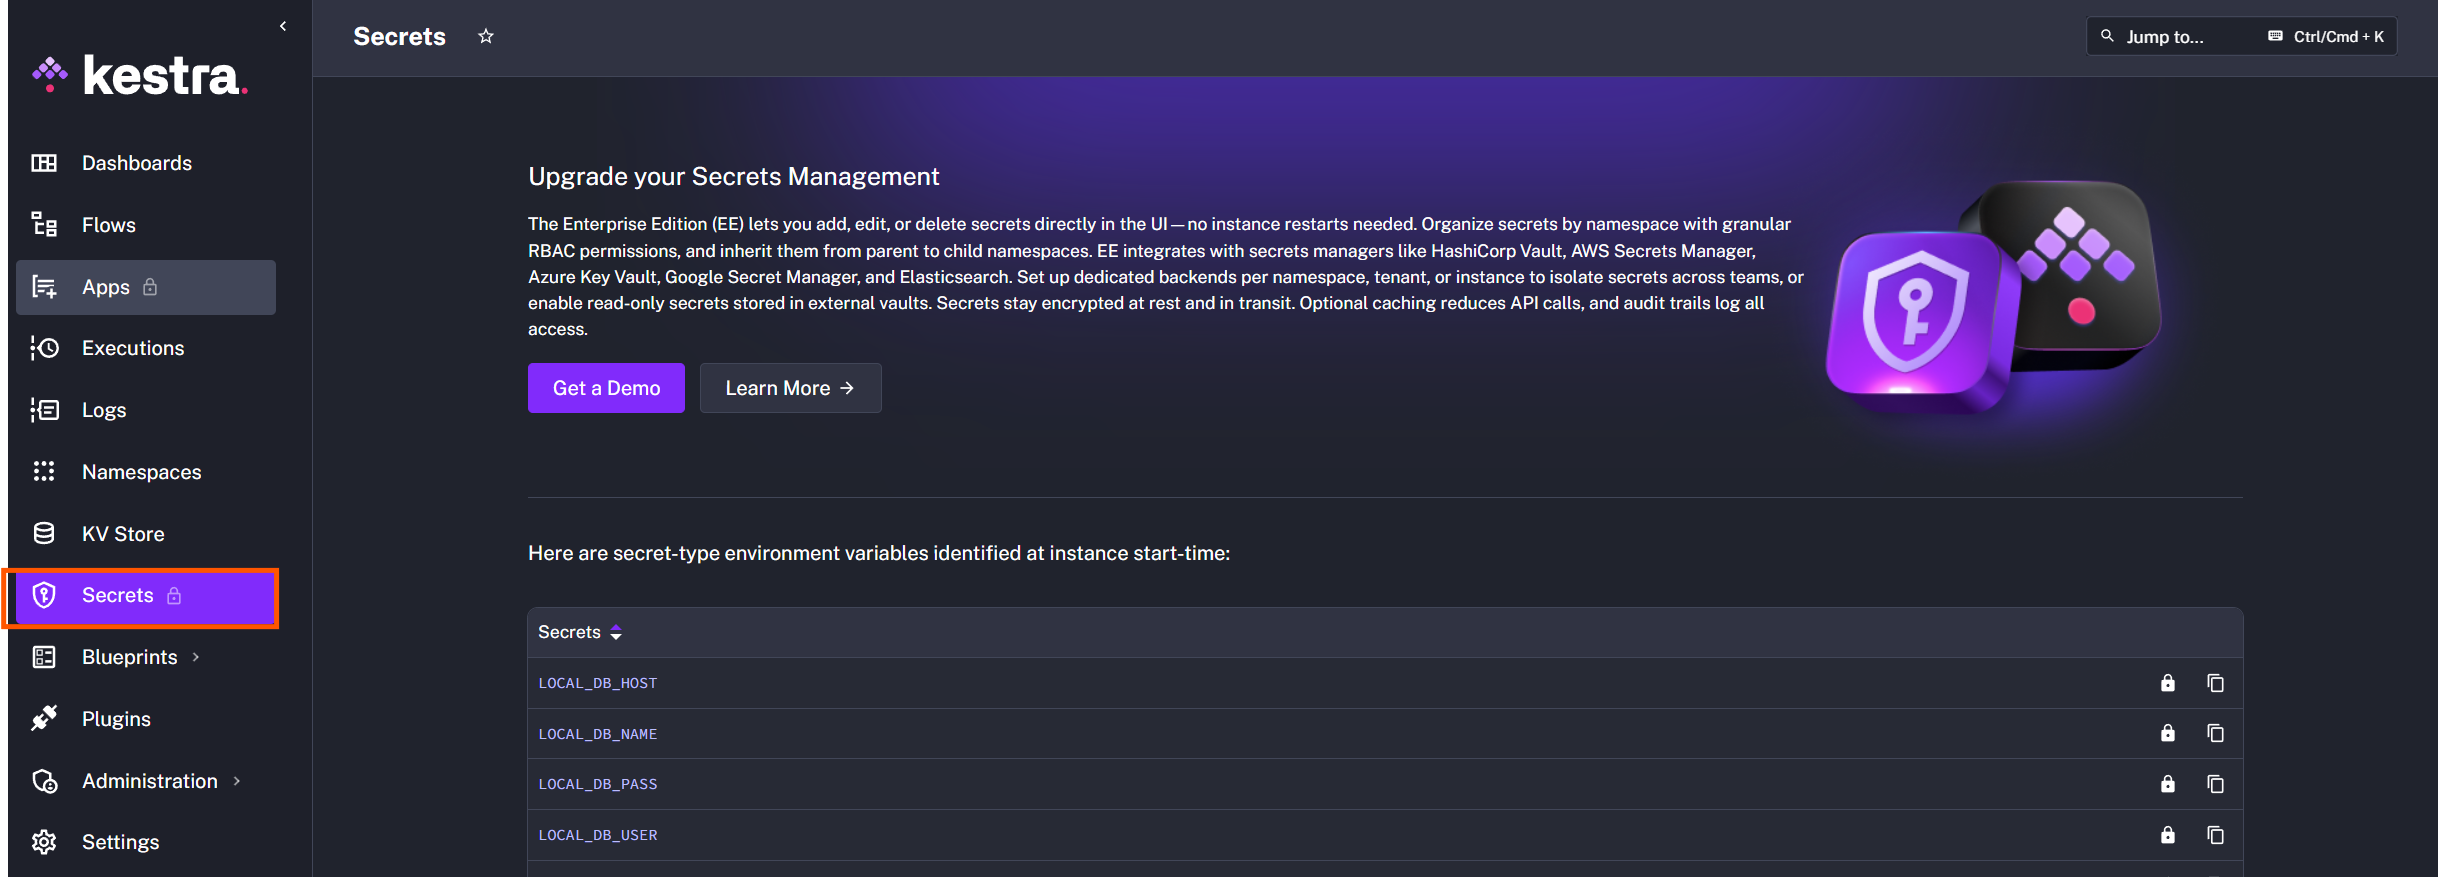Click the LOCAL_DB_USER secret name
2438x877 pixels.
598,835
